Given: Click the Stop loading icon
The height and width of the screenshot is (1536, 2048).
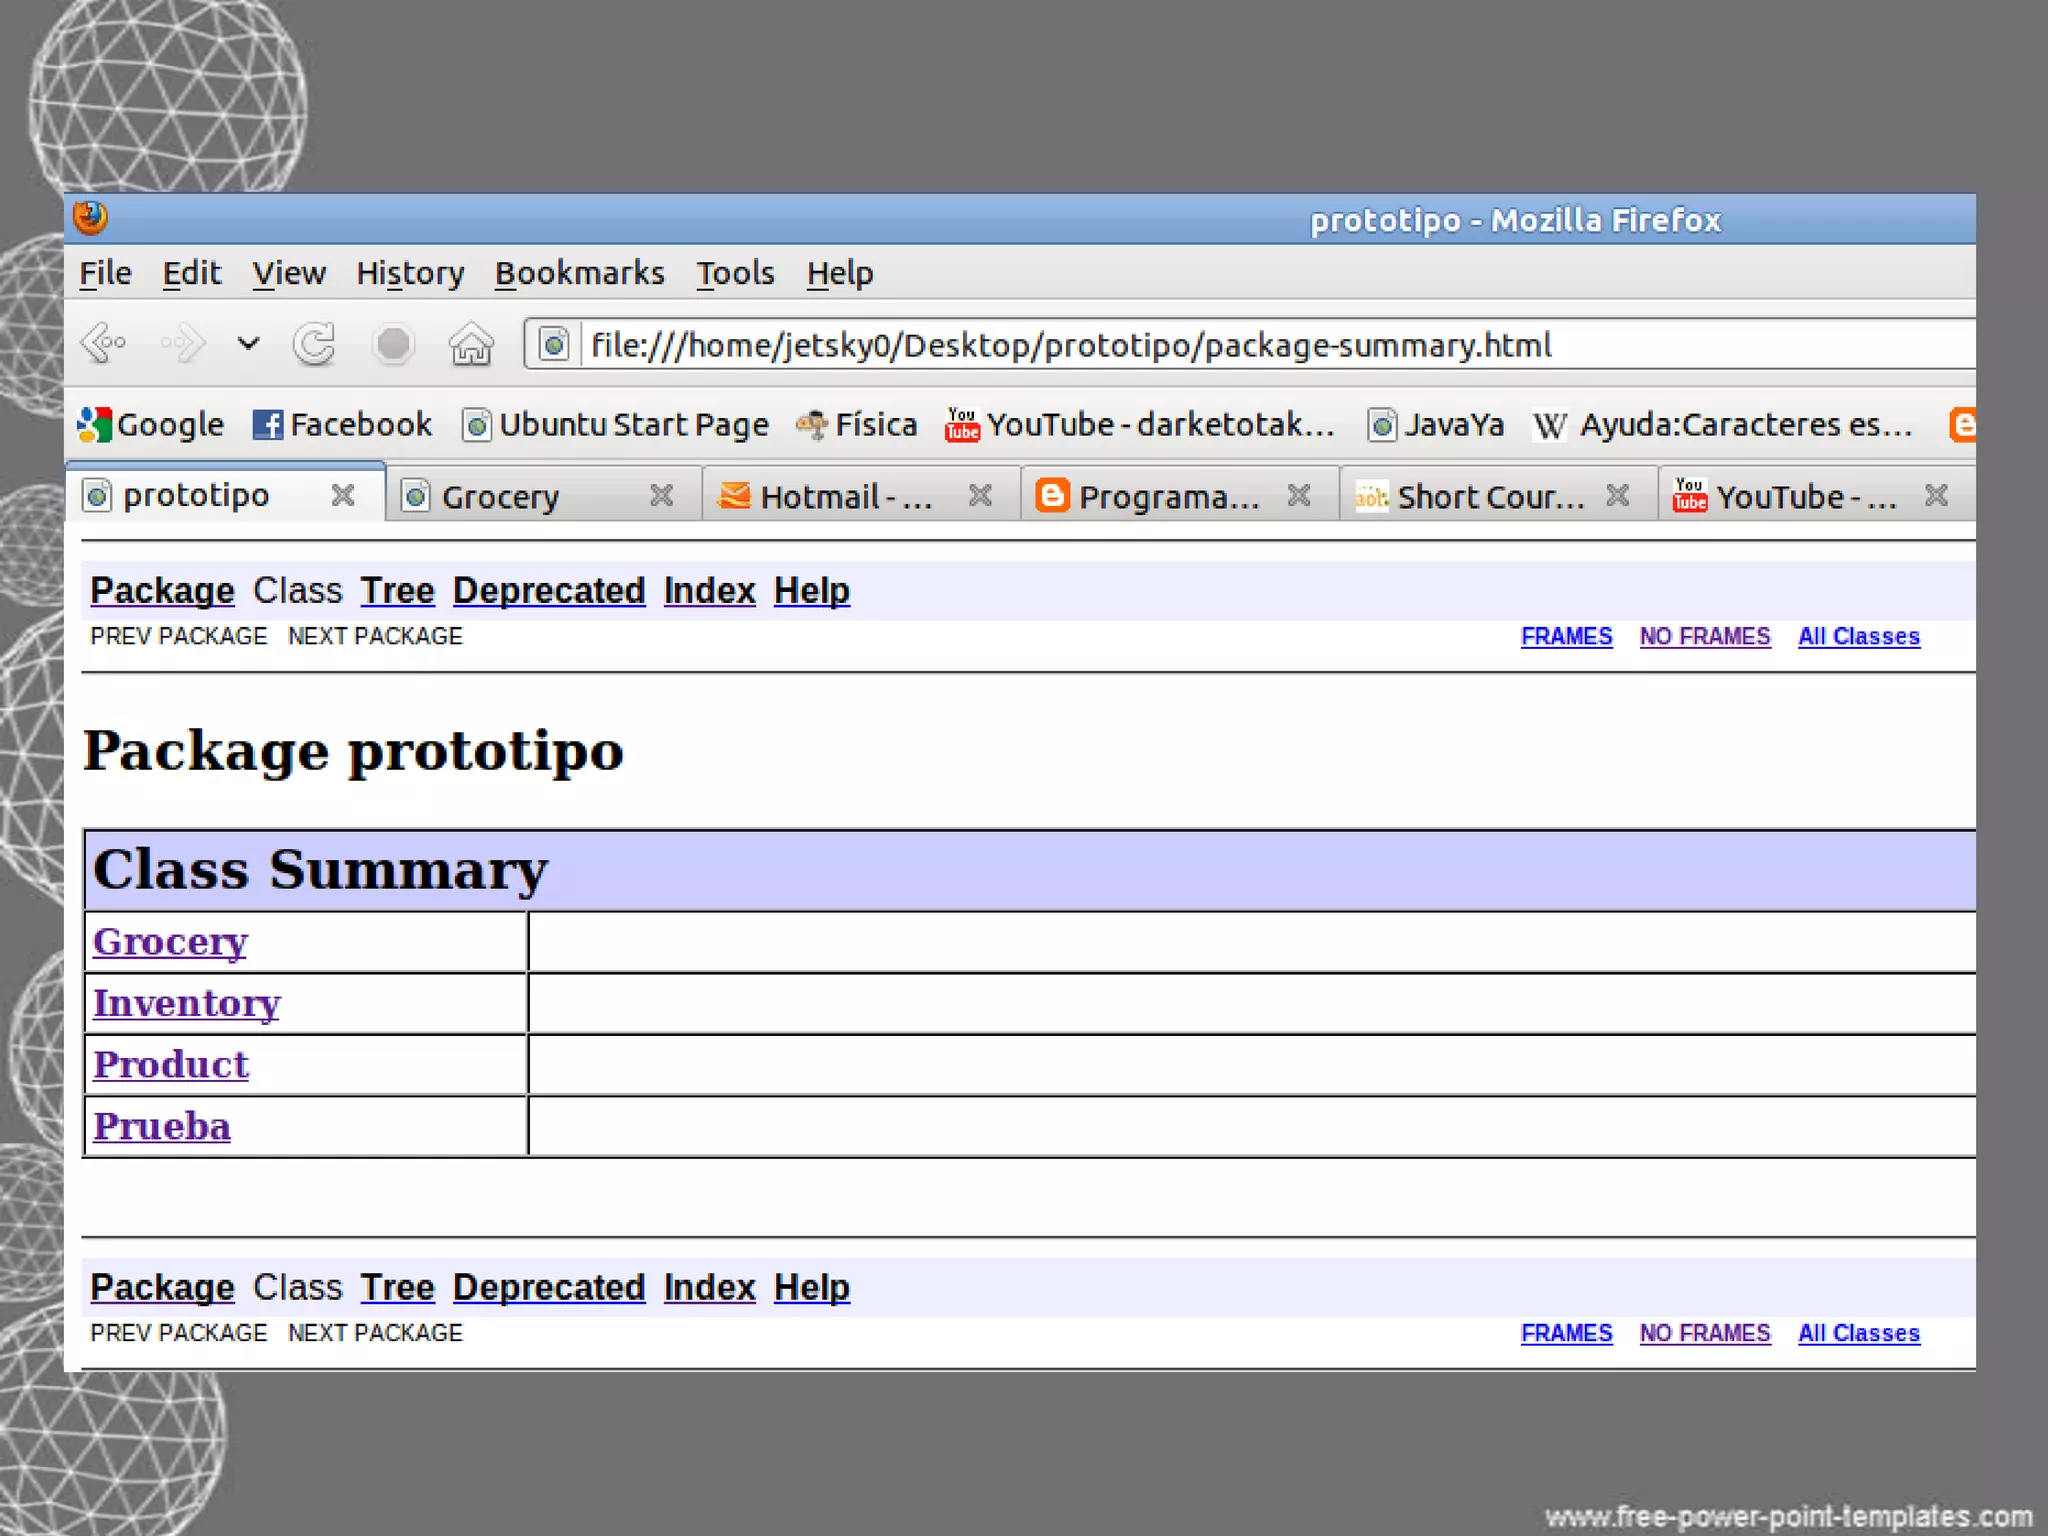Looking at the screenshot, I should pyautogui.click(x=393, y=344).
